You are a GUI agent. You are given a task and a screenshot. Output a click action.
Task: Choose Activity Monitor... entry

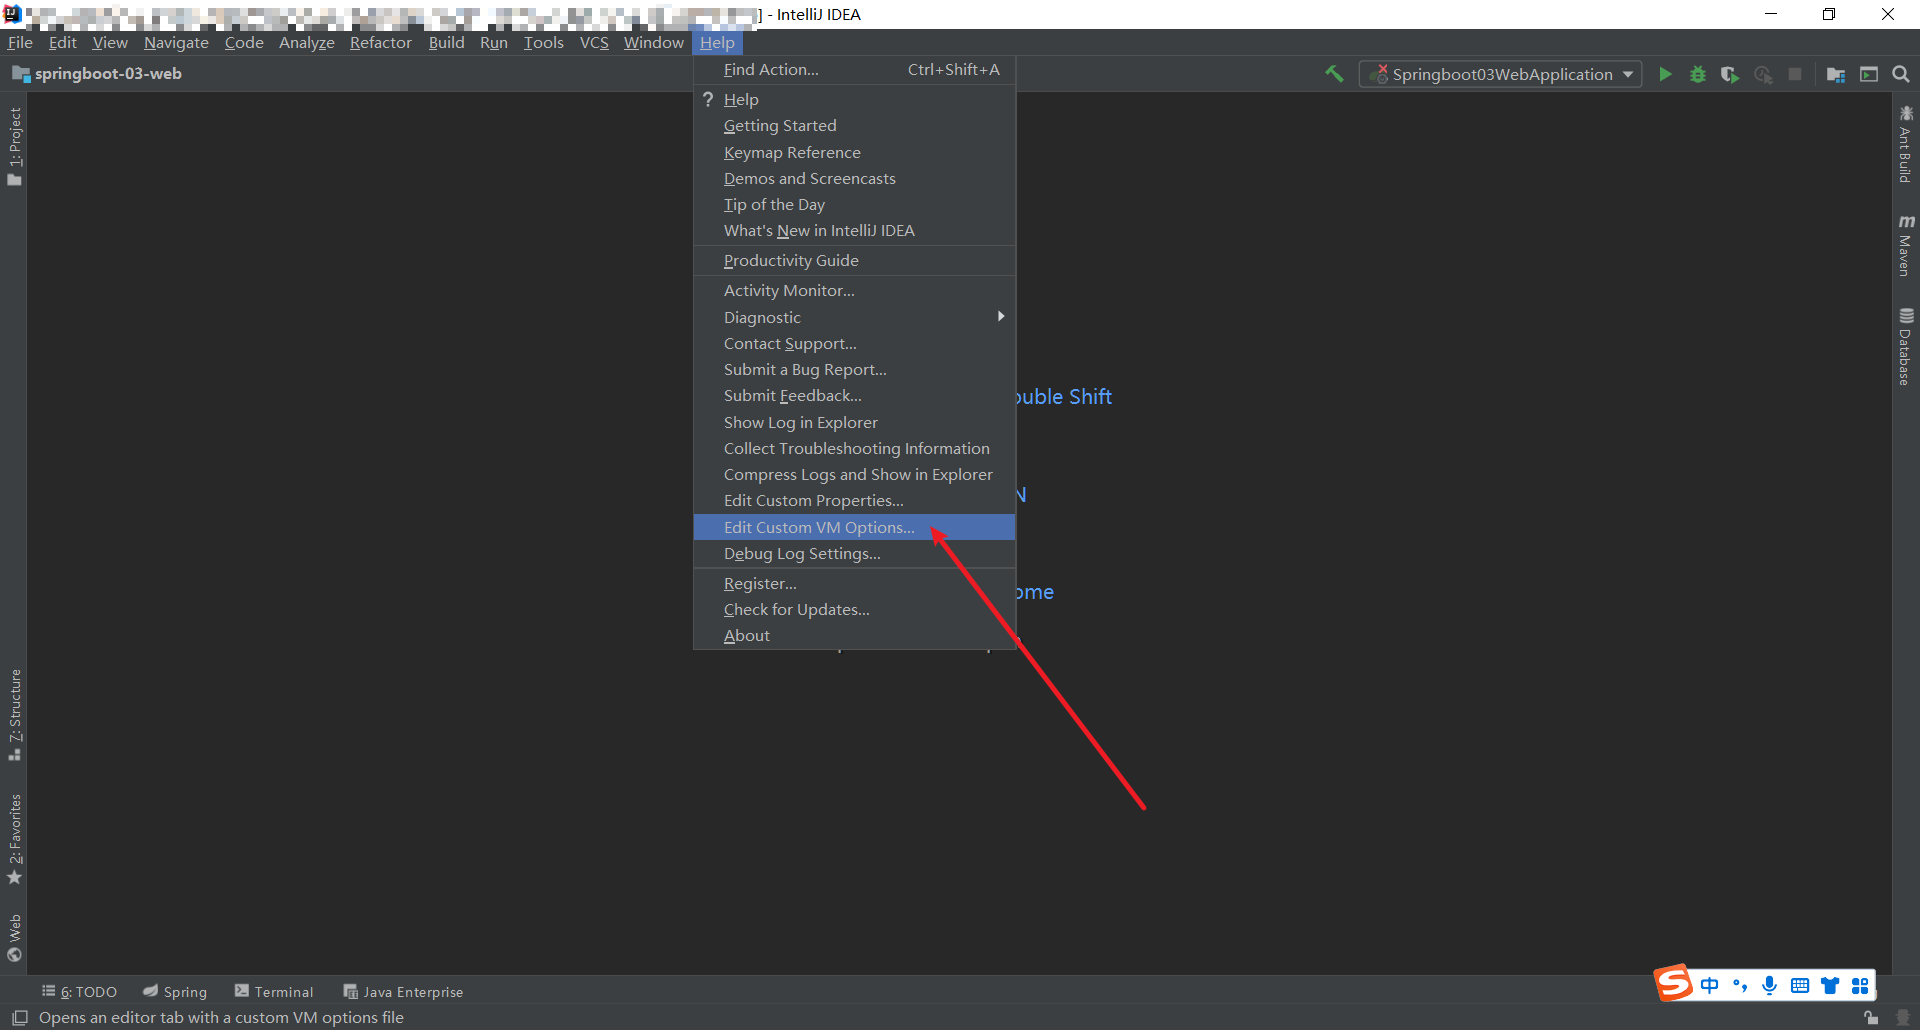pyautogui.click(x=854, y=290)
